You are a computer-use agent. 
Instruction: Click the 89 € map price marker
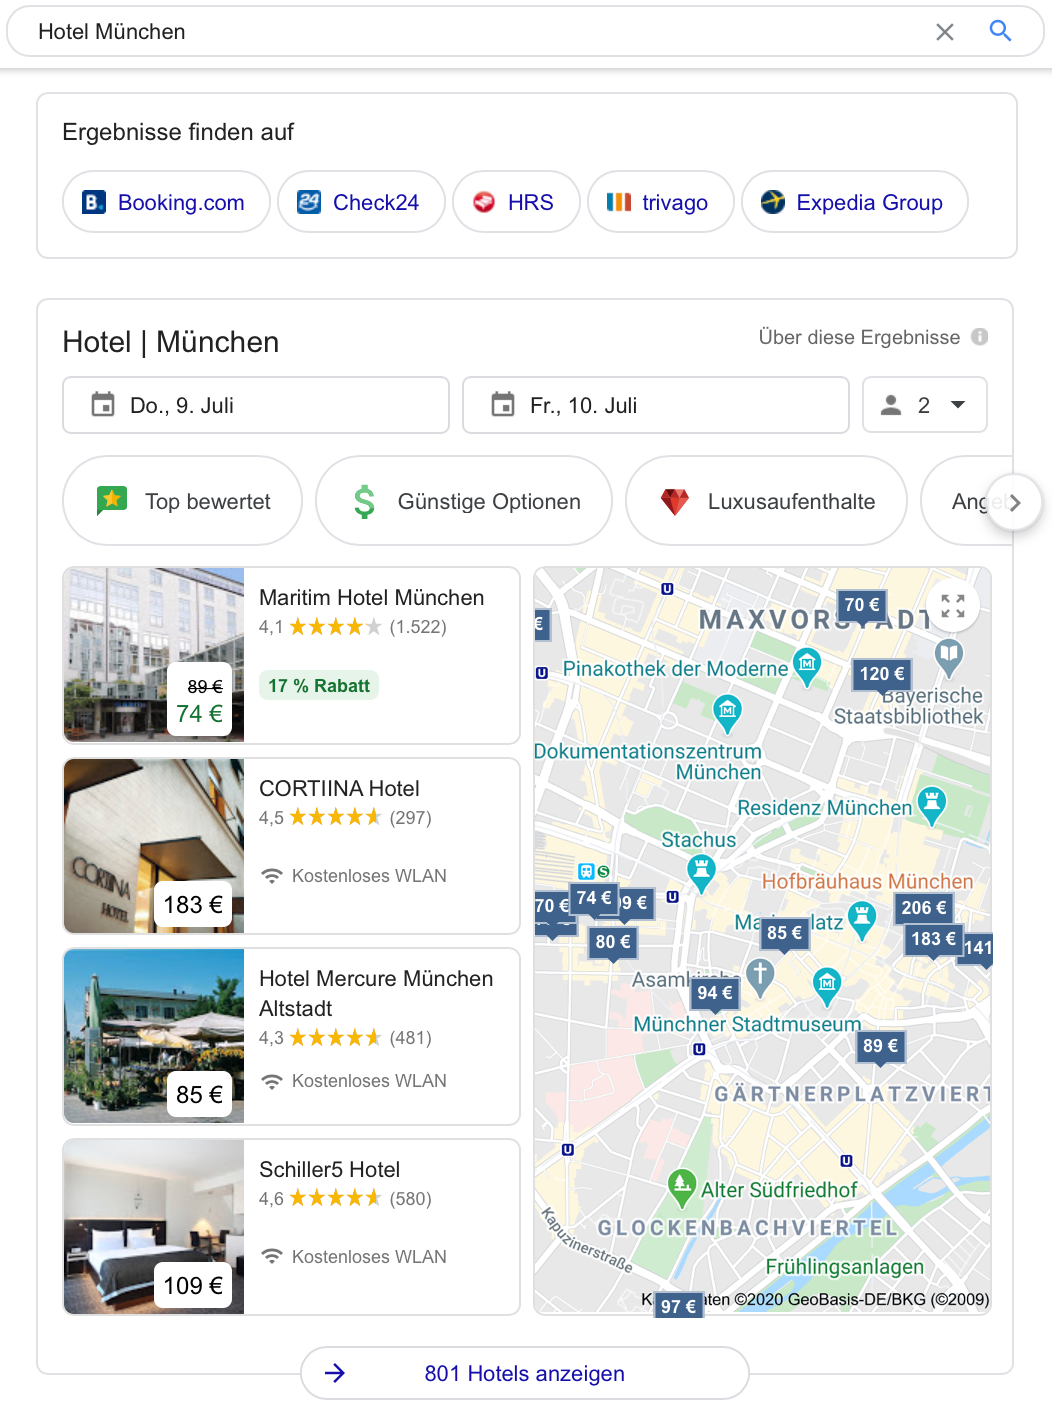point(881,1047)
